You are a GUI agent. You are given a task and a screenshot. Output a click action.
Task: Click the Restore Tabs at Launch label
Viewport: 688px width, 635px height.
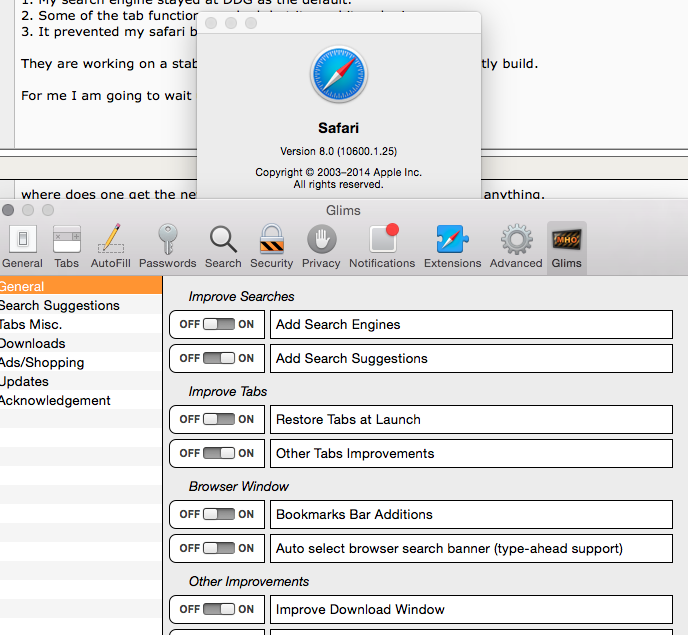click(x=471, y=419)
